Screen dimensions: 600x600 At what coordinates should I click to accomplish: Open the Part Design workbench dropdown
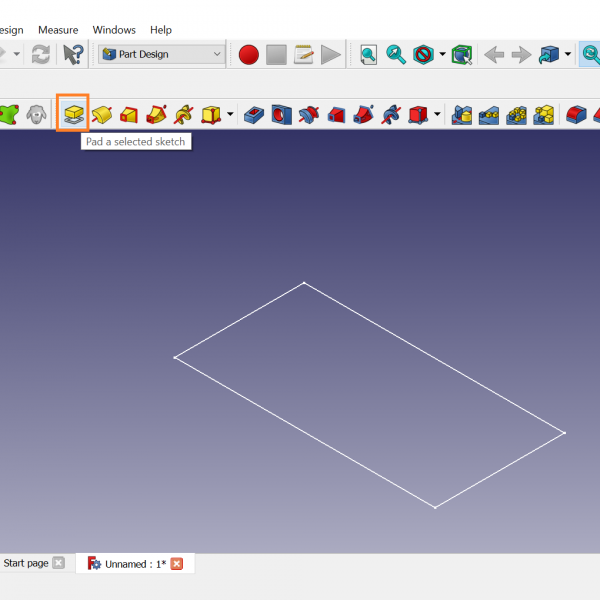click(x=162, y=54)
